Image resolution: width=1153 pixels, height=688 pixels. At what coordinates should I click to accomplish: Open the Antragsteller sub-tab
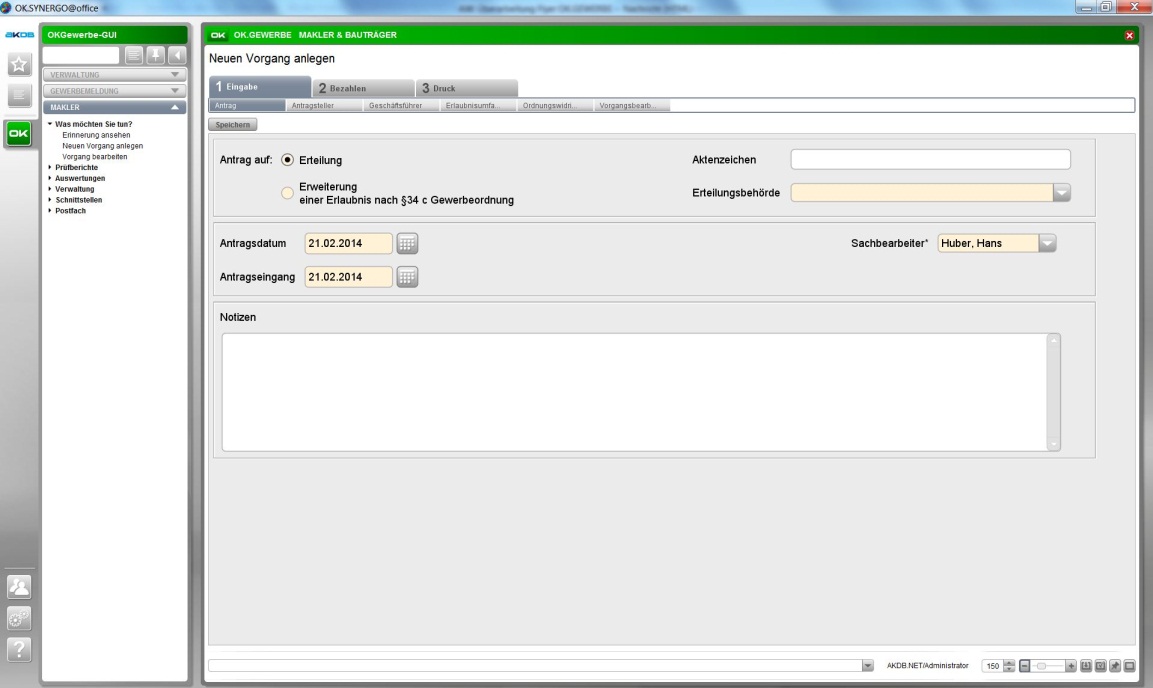[x=314, y=105]
